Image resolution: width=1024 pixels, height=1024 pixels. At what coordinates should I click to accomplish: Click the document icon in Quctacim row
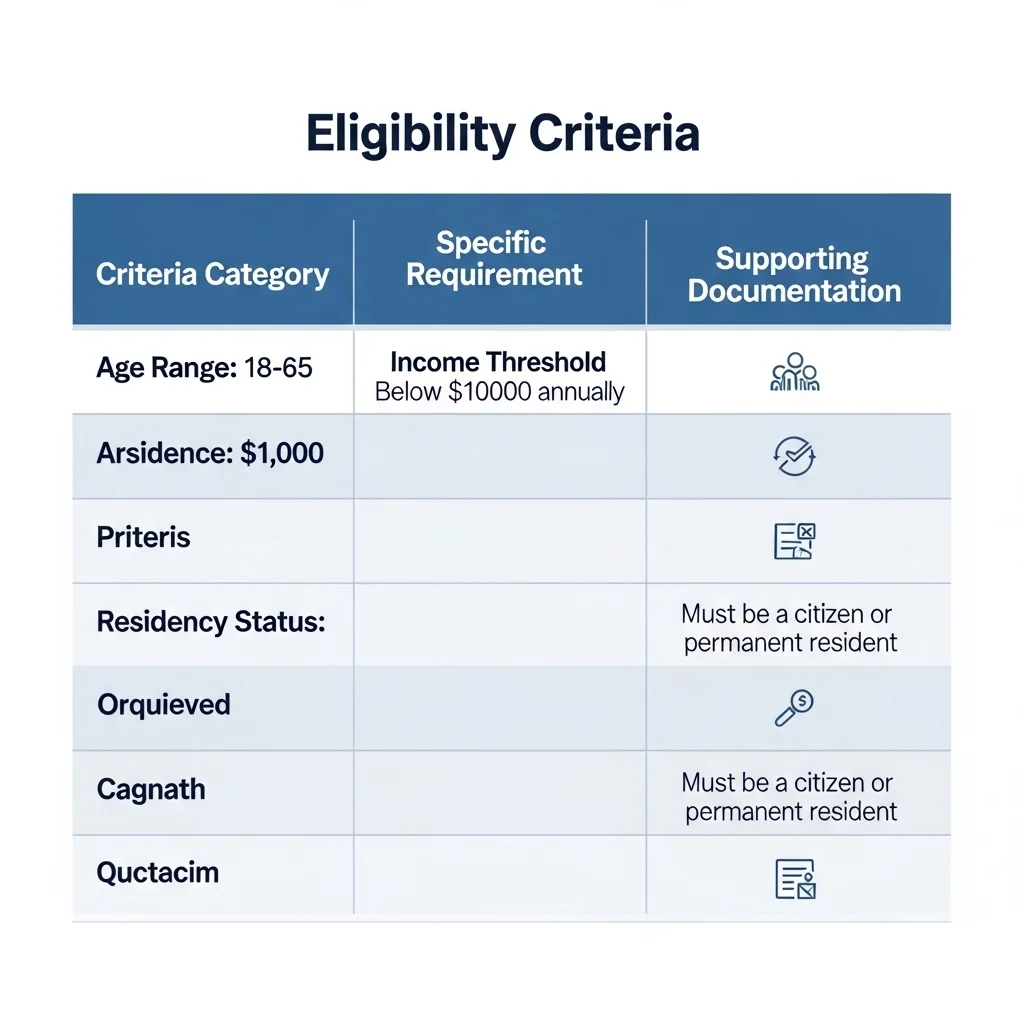795,878
